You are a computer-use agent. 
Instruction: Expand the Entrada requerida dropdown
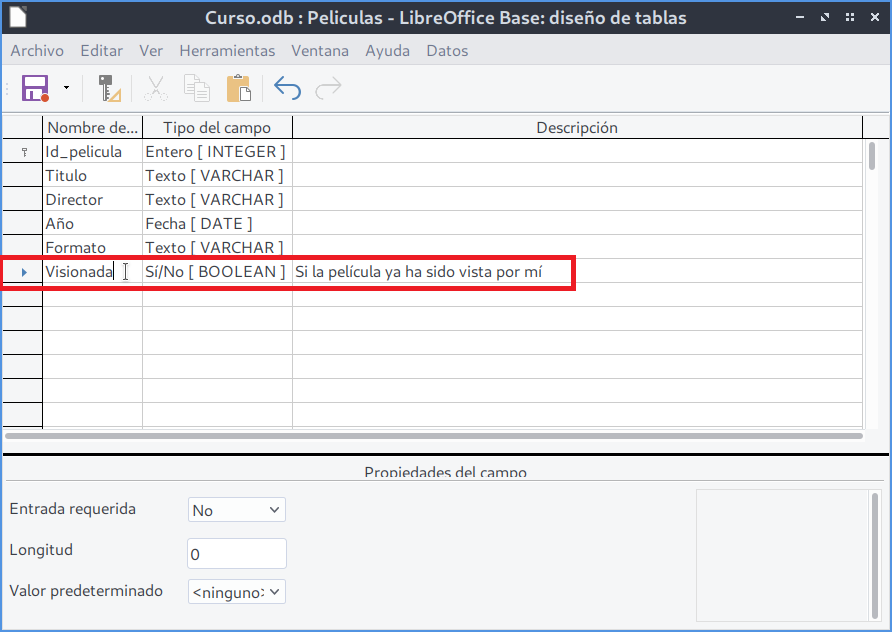(237, 510)
